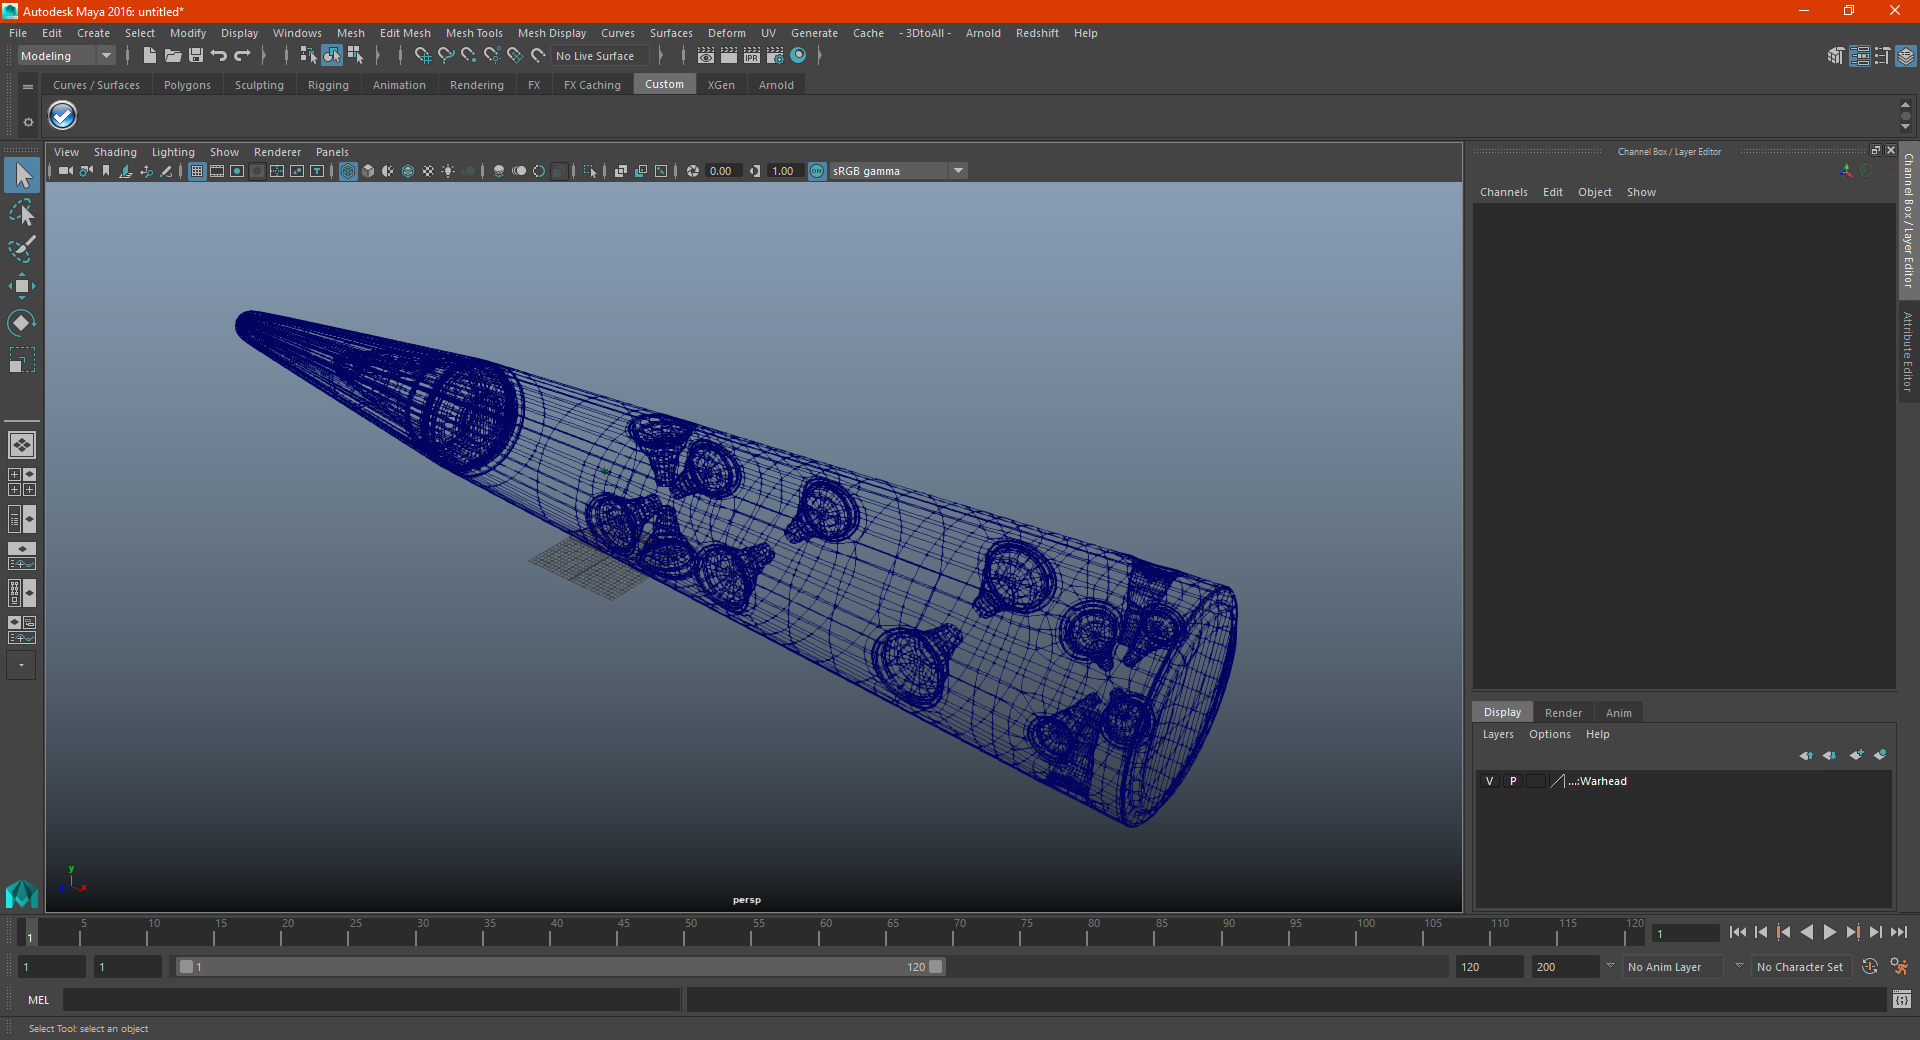Toggle smooth shade all cube icon

pyautogui.click(x=368, y=171)
